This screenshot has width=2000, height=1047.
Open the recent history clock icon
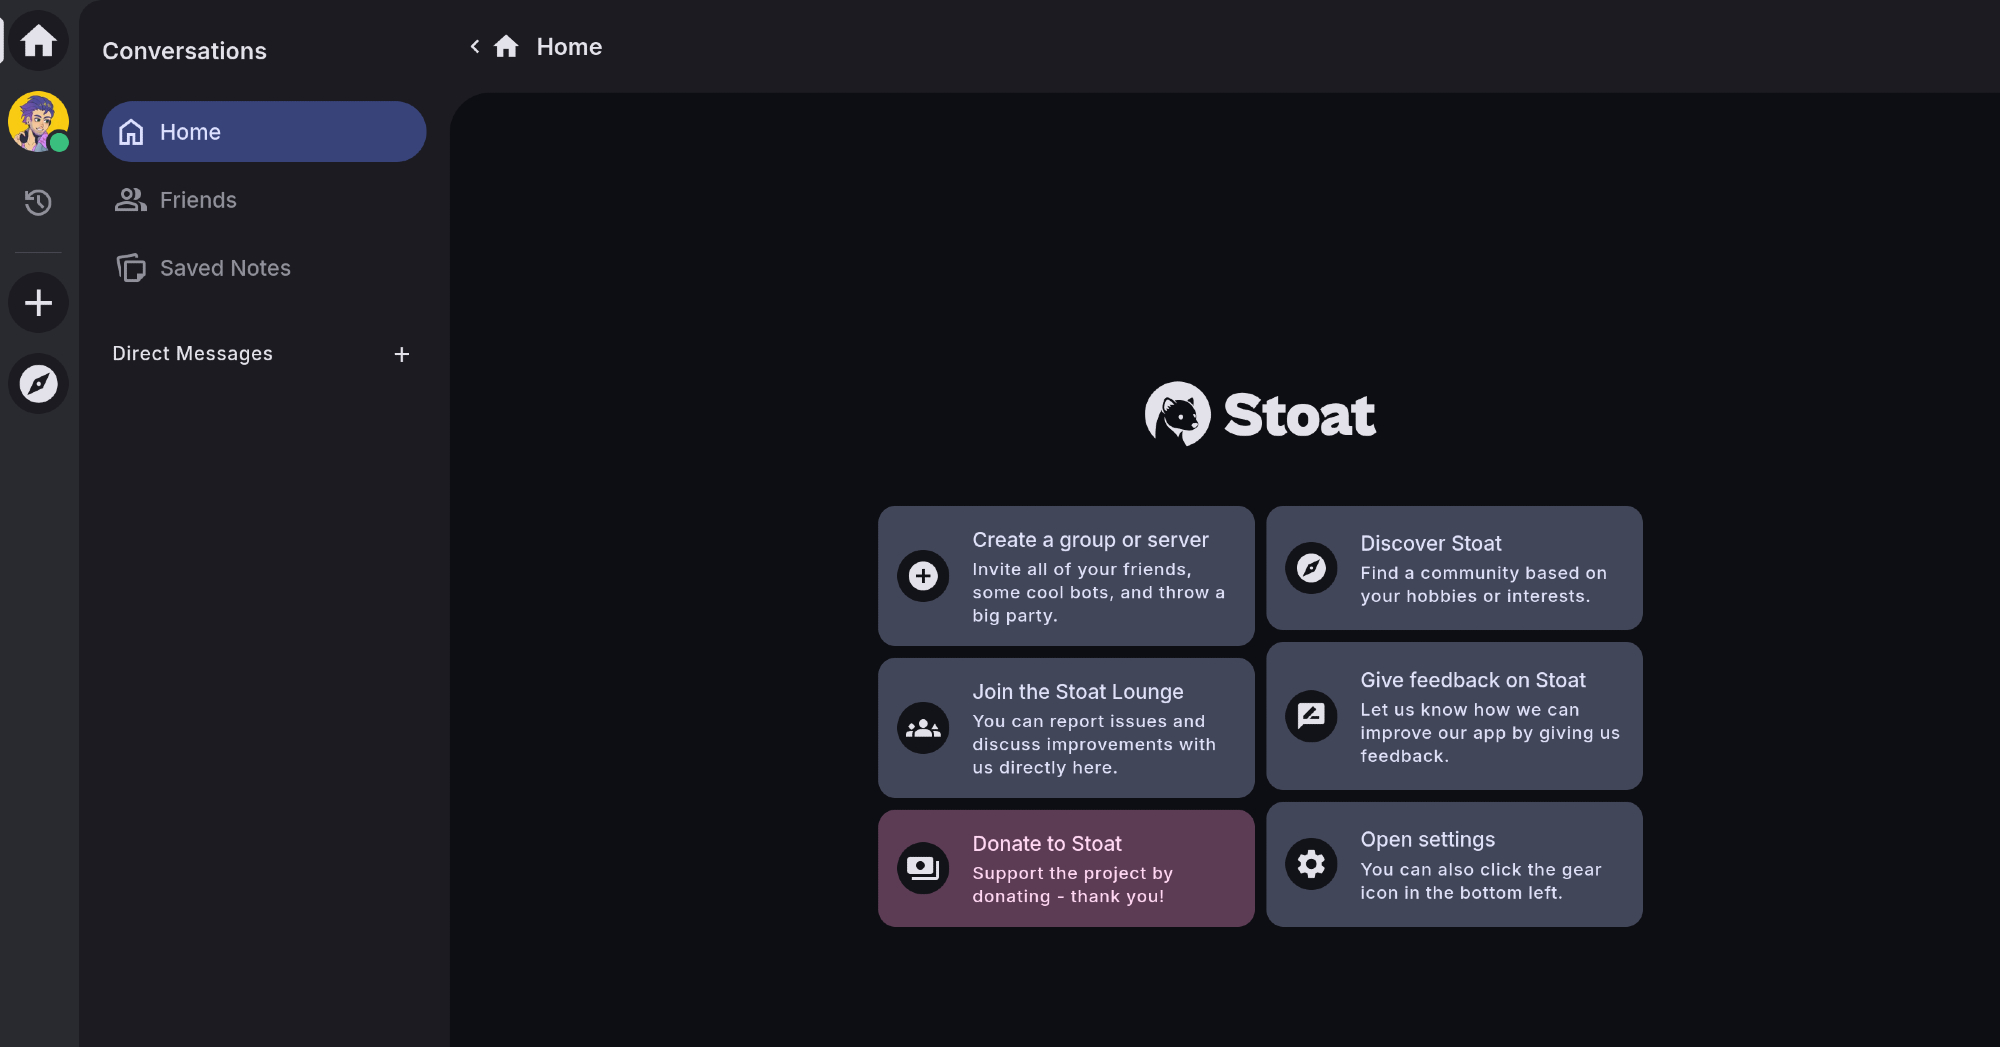tap(38, 203)
